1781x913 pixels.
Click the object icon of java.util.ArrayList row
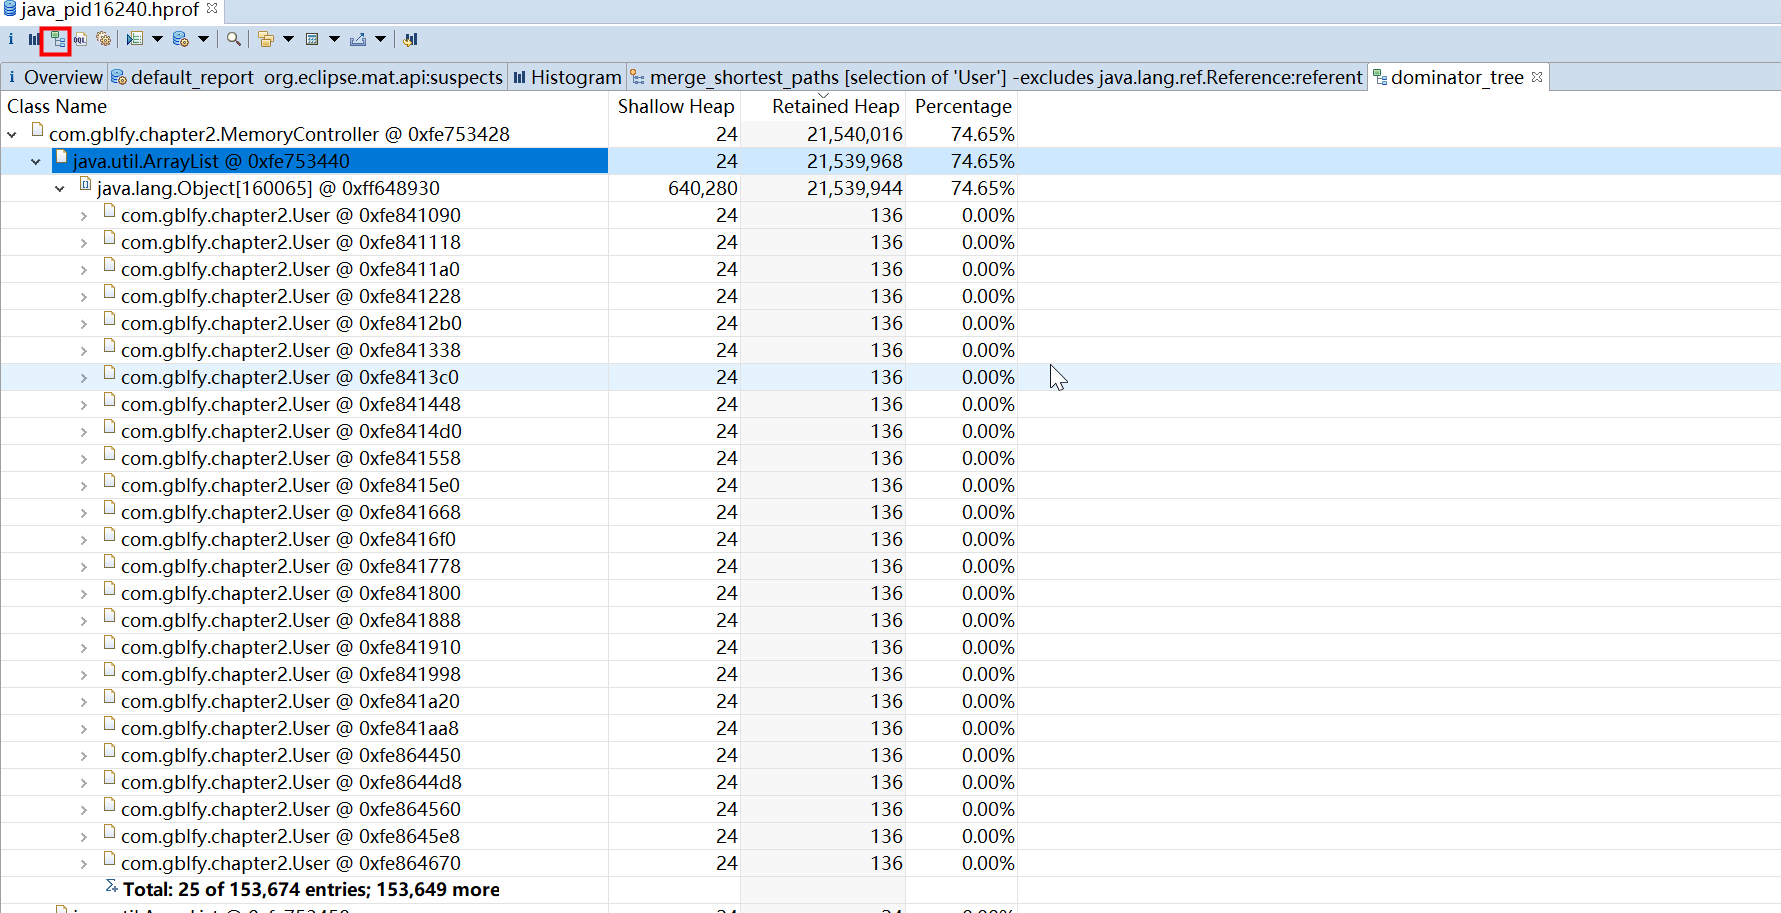coord(61,157)
